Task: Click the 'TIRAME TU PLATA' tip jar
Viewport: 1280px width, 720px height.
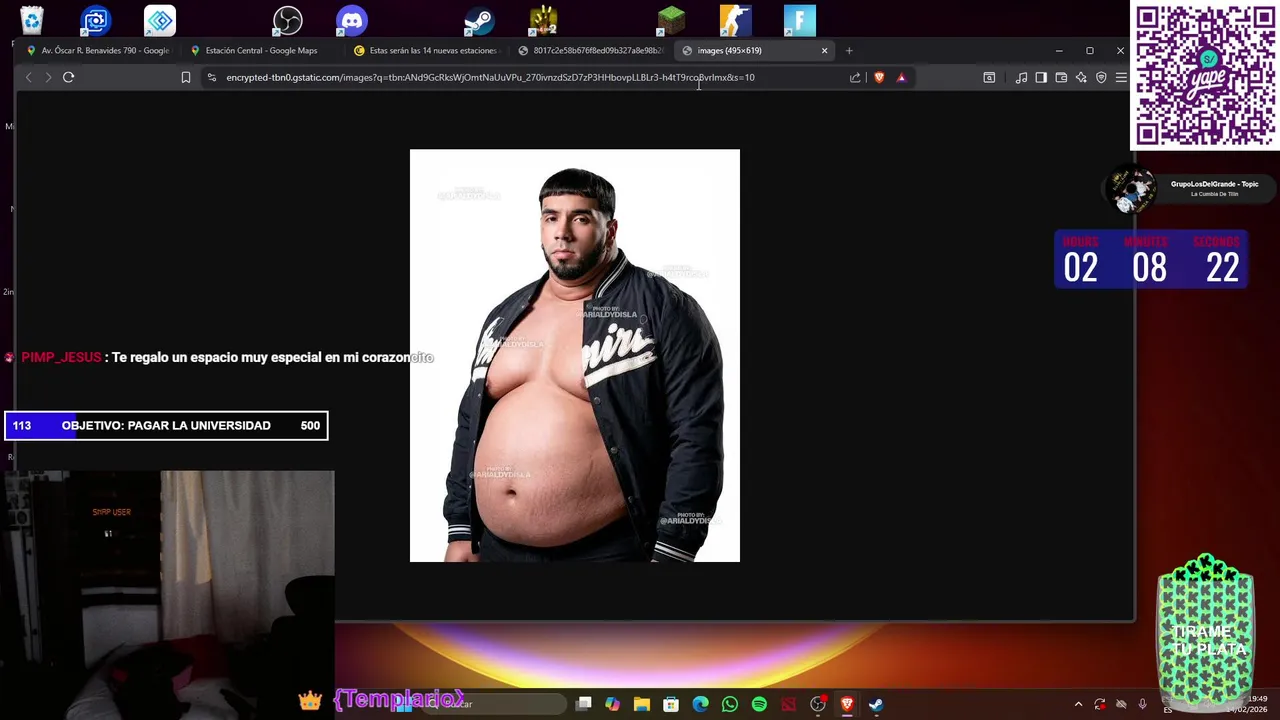Action: (1207, 630)
